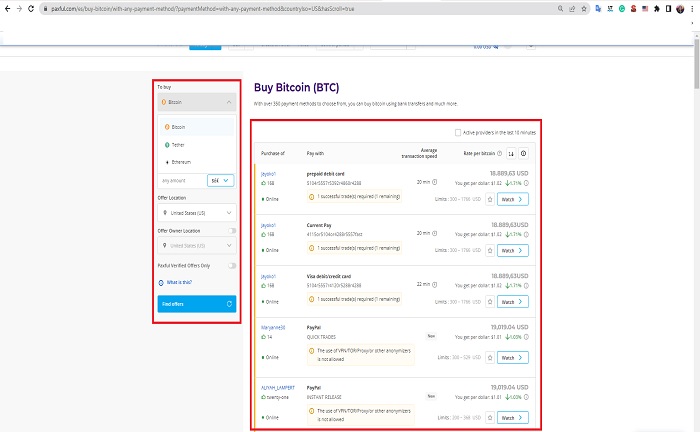Choose Bitcoin in the crypto list
Screen dimensions: 700x432
point(196,127)
